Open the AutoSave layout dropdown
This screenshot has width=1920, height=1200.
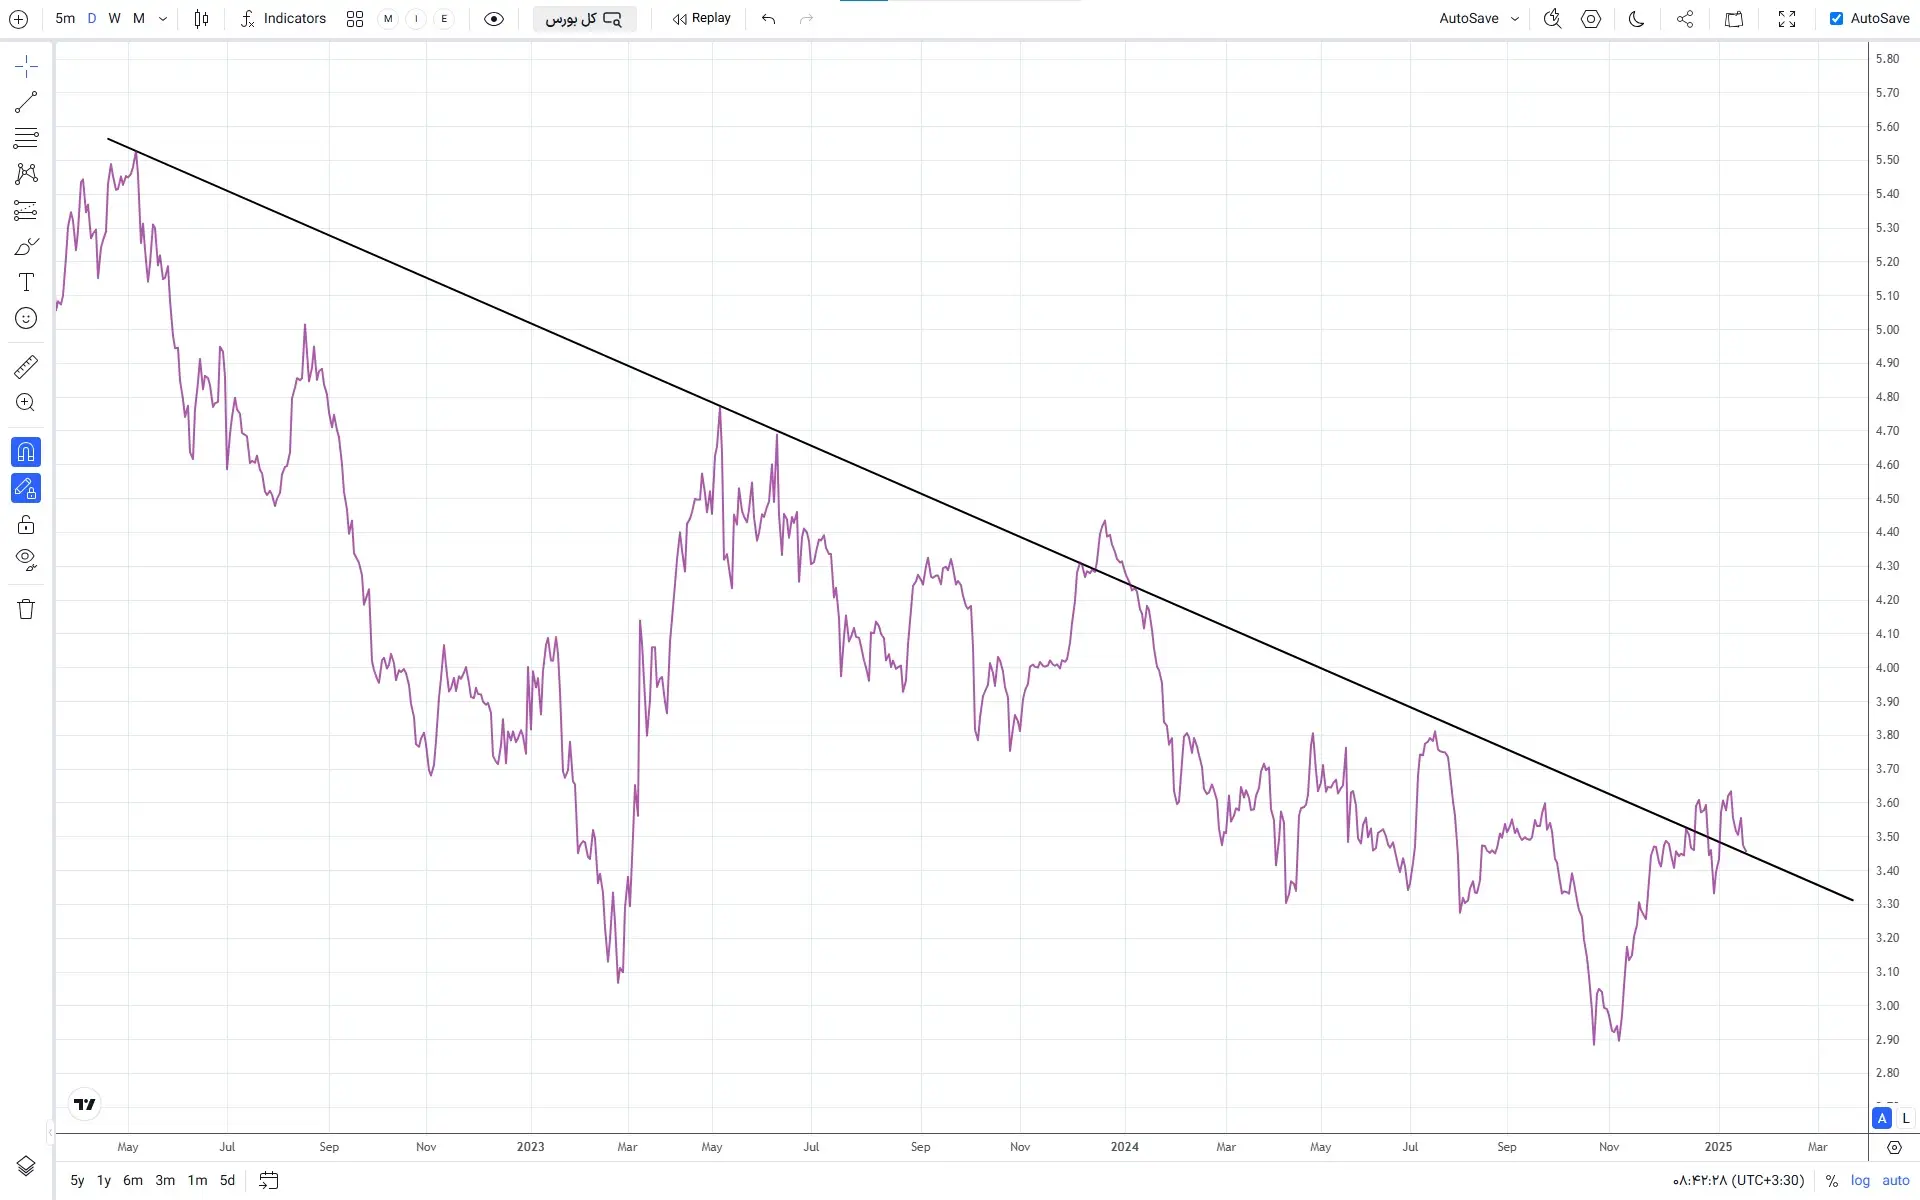1479,19
